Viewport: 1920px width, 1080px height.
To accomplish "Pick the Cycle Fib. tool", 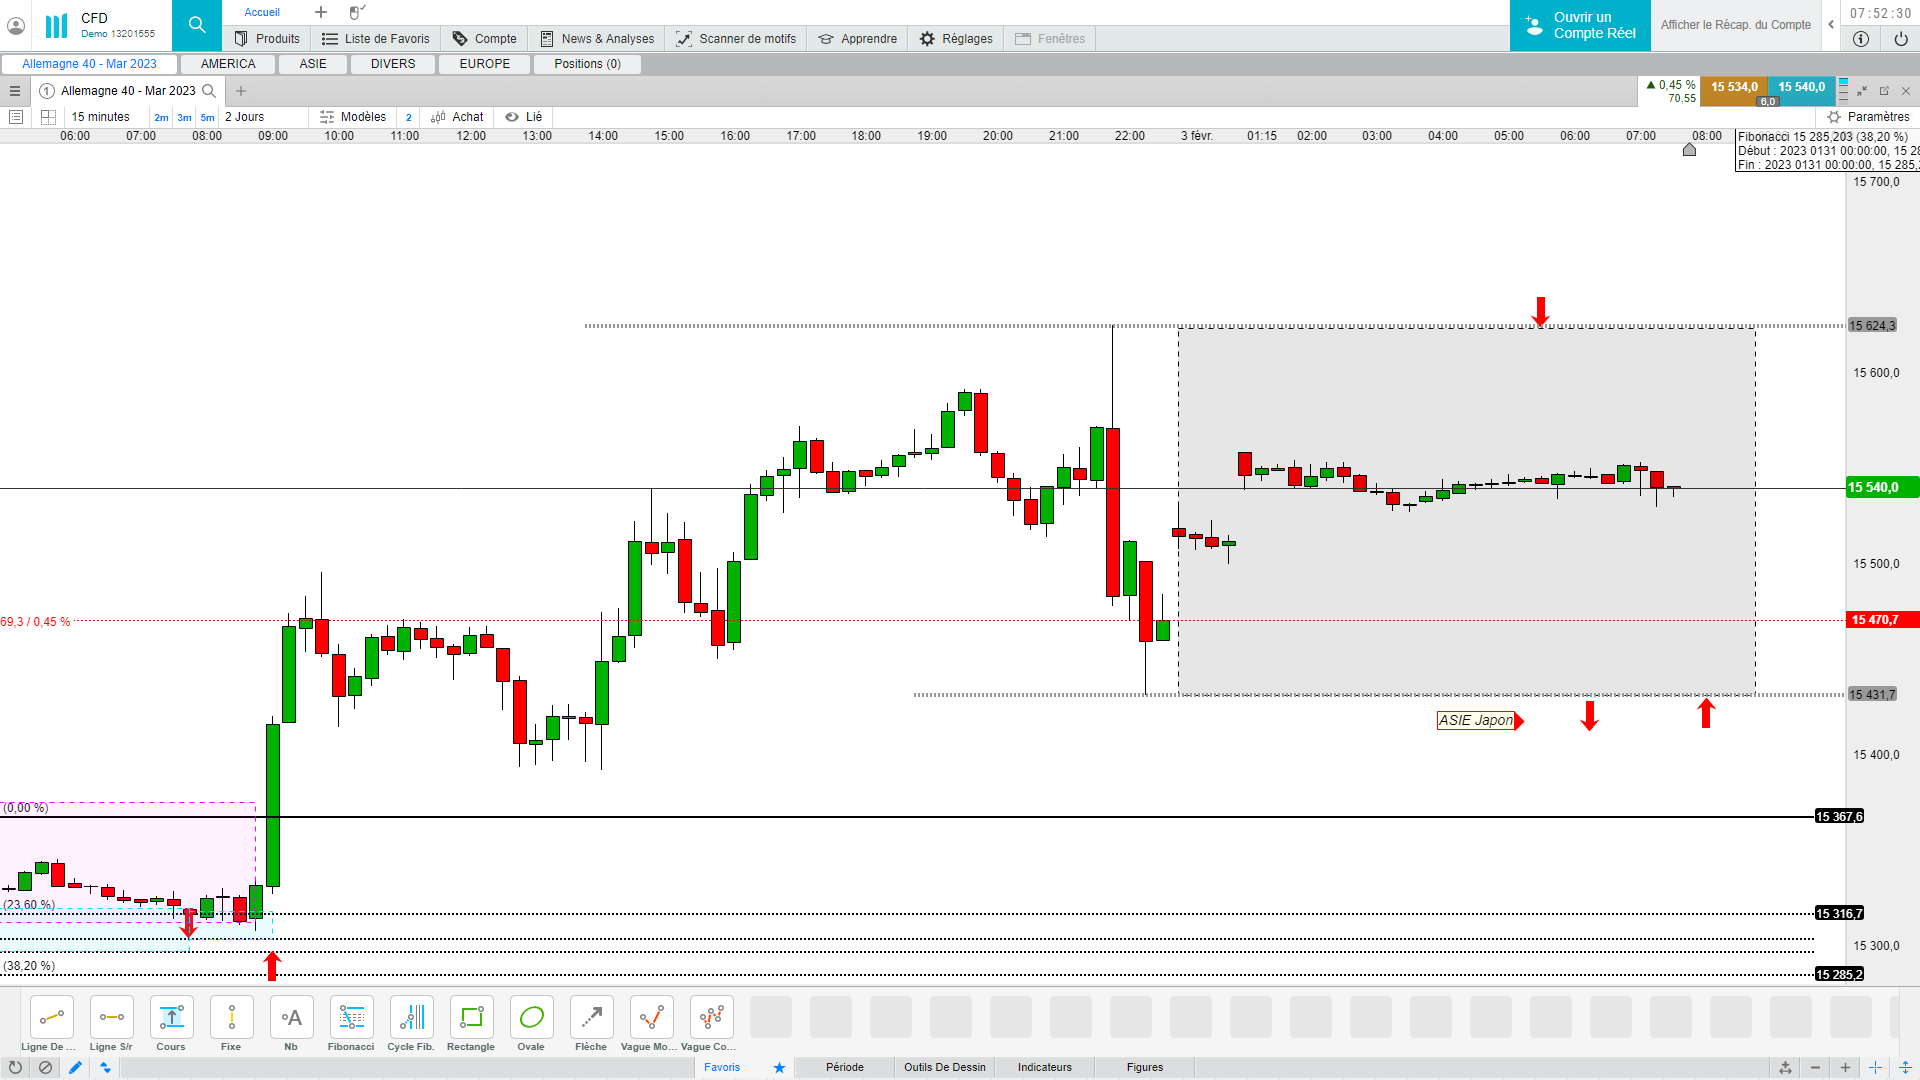I will coord(411,1018).
